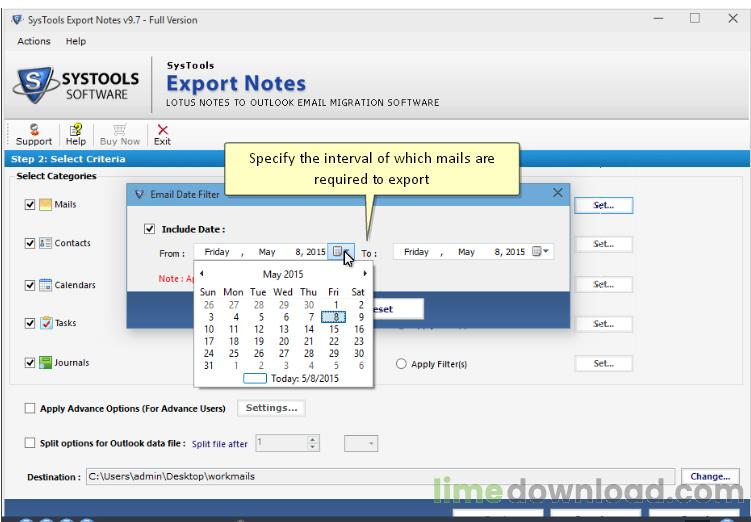Viewport: 751px width, 522px height.
Task: Click the Tasks checklist icon
Action: tap(46, 323)
